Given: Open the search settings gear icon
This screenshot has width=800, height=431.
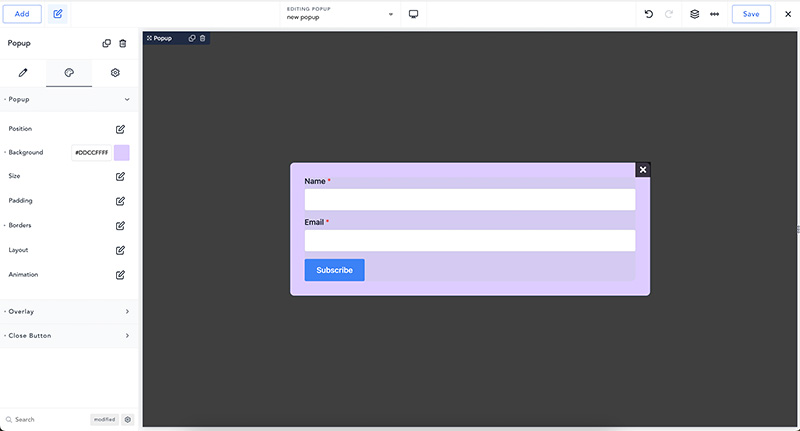Looking at the screenshot, I should coord(128,419).
